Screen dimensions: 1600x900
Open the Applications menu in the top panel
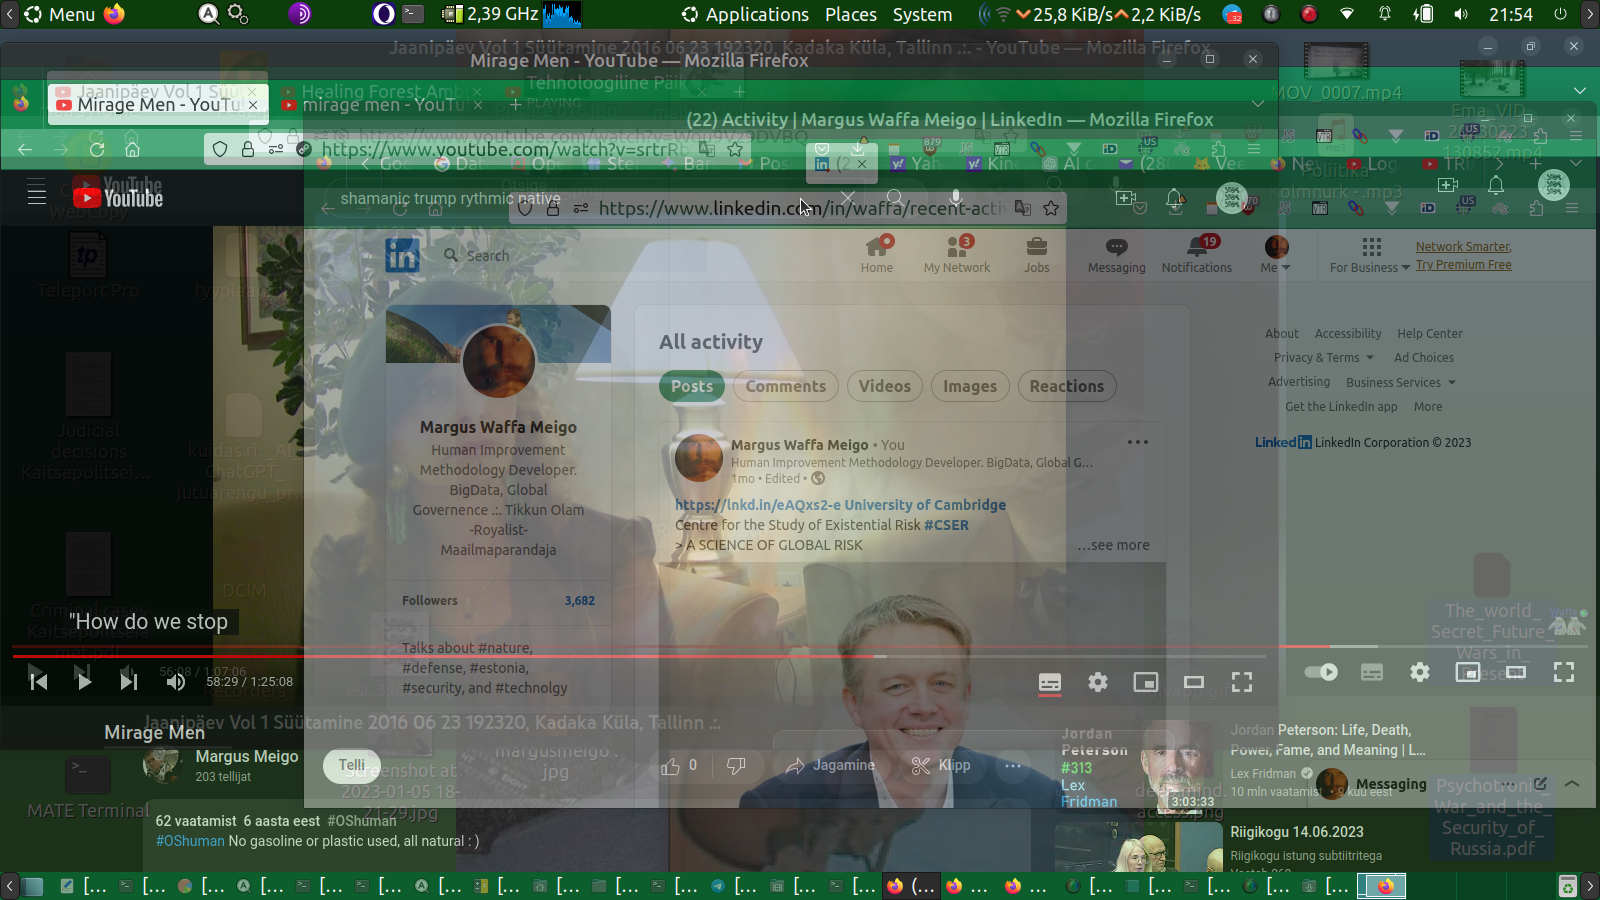(x=756, y=14)
